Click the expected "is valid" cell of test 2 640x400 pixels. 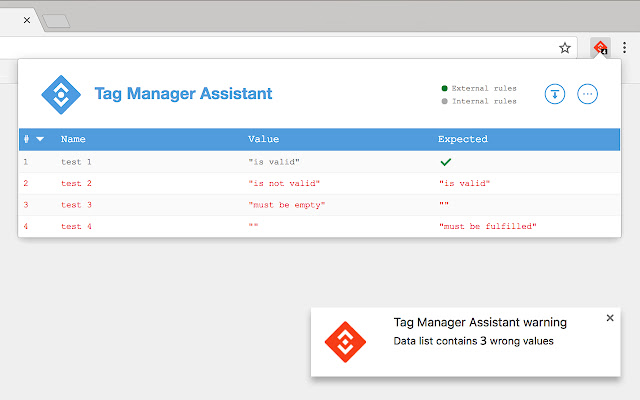464,183
